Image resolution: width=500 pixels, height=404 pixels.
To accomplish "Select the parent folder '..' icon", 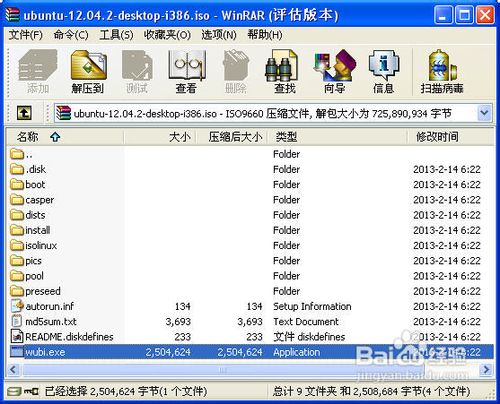I will [17, 154].
